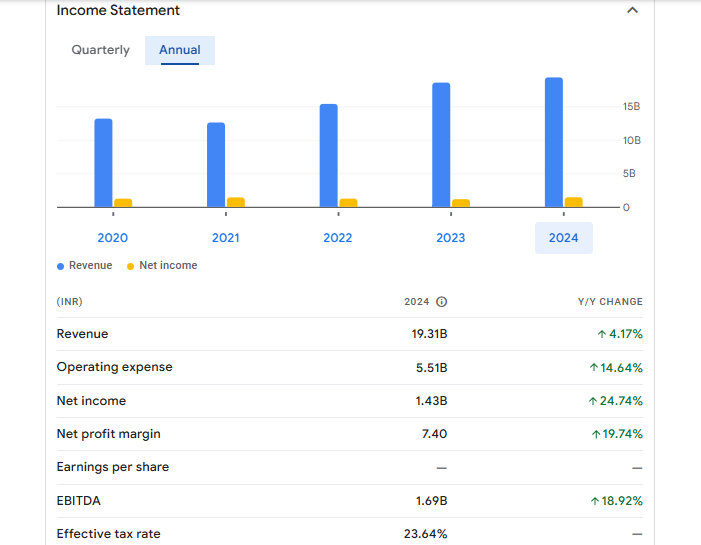Viewport: 701px width, 545px height.
Task: Switch to the Quarterly tab
Action: coord(101,50)
